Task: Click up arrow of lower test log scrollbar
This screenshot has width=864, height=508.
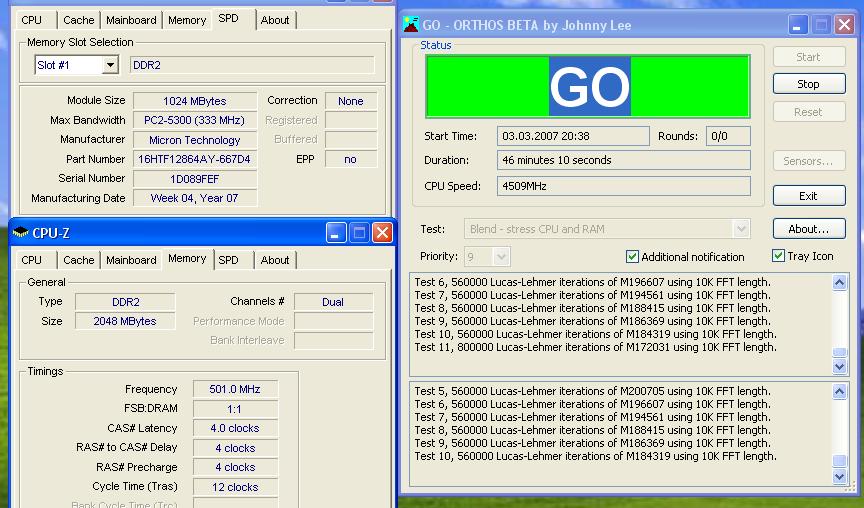Action: (x=839, y=391)
